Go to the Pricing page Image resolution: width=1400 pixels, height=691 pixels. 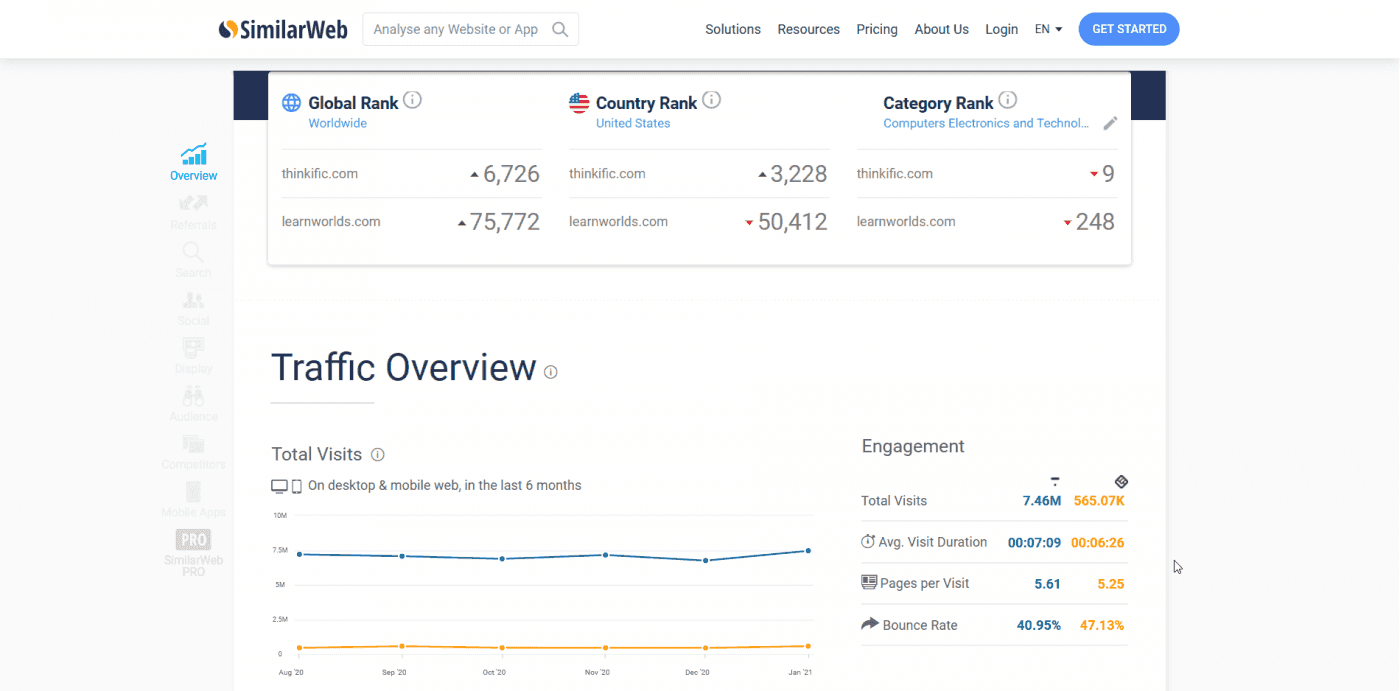pos(877,29)
